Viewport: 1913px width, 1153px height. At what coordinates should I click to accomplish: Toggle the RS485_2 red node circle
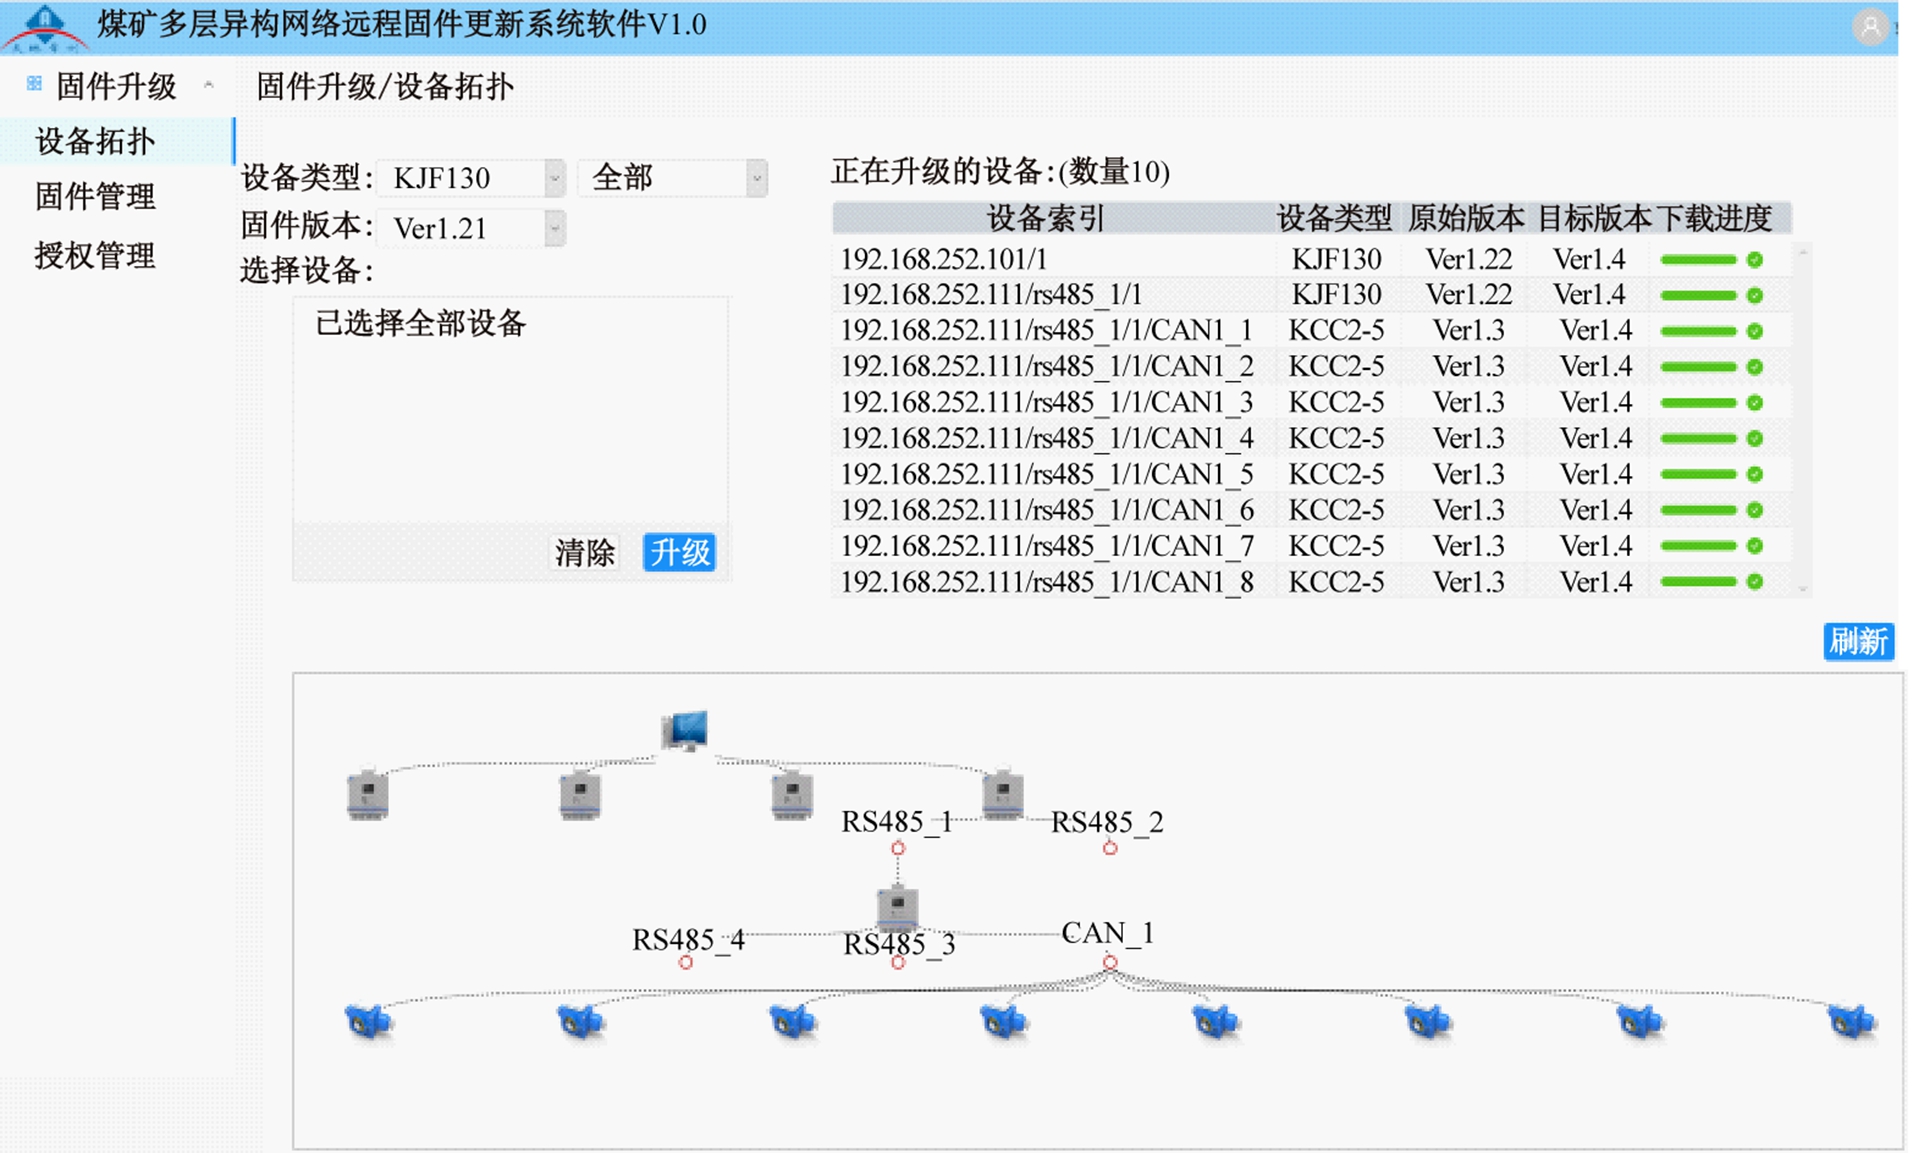pyautogui.click(x=1110, y=848)
